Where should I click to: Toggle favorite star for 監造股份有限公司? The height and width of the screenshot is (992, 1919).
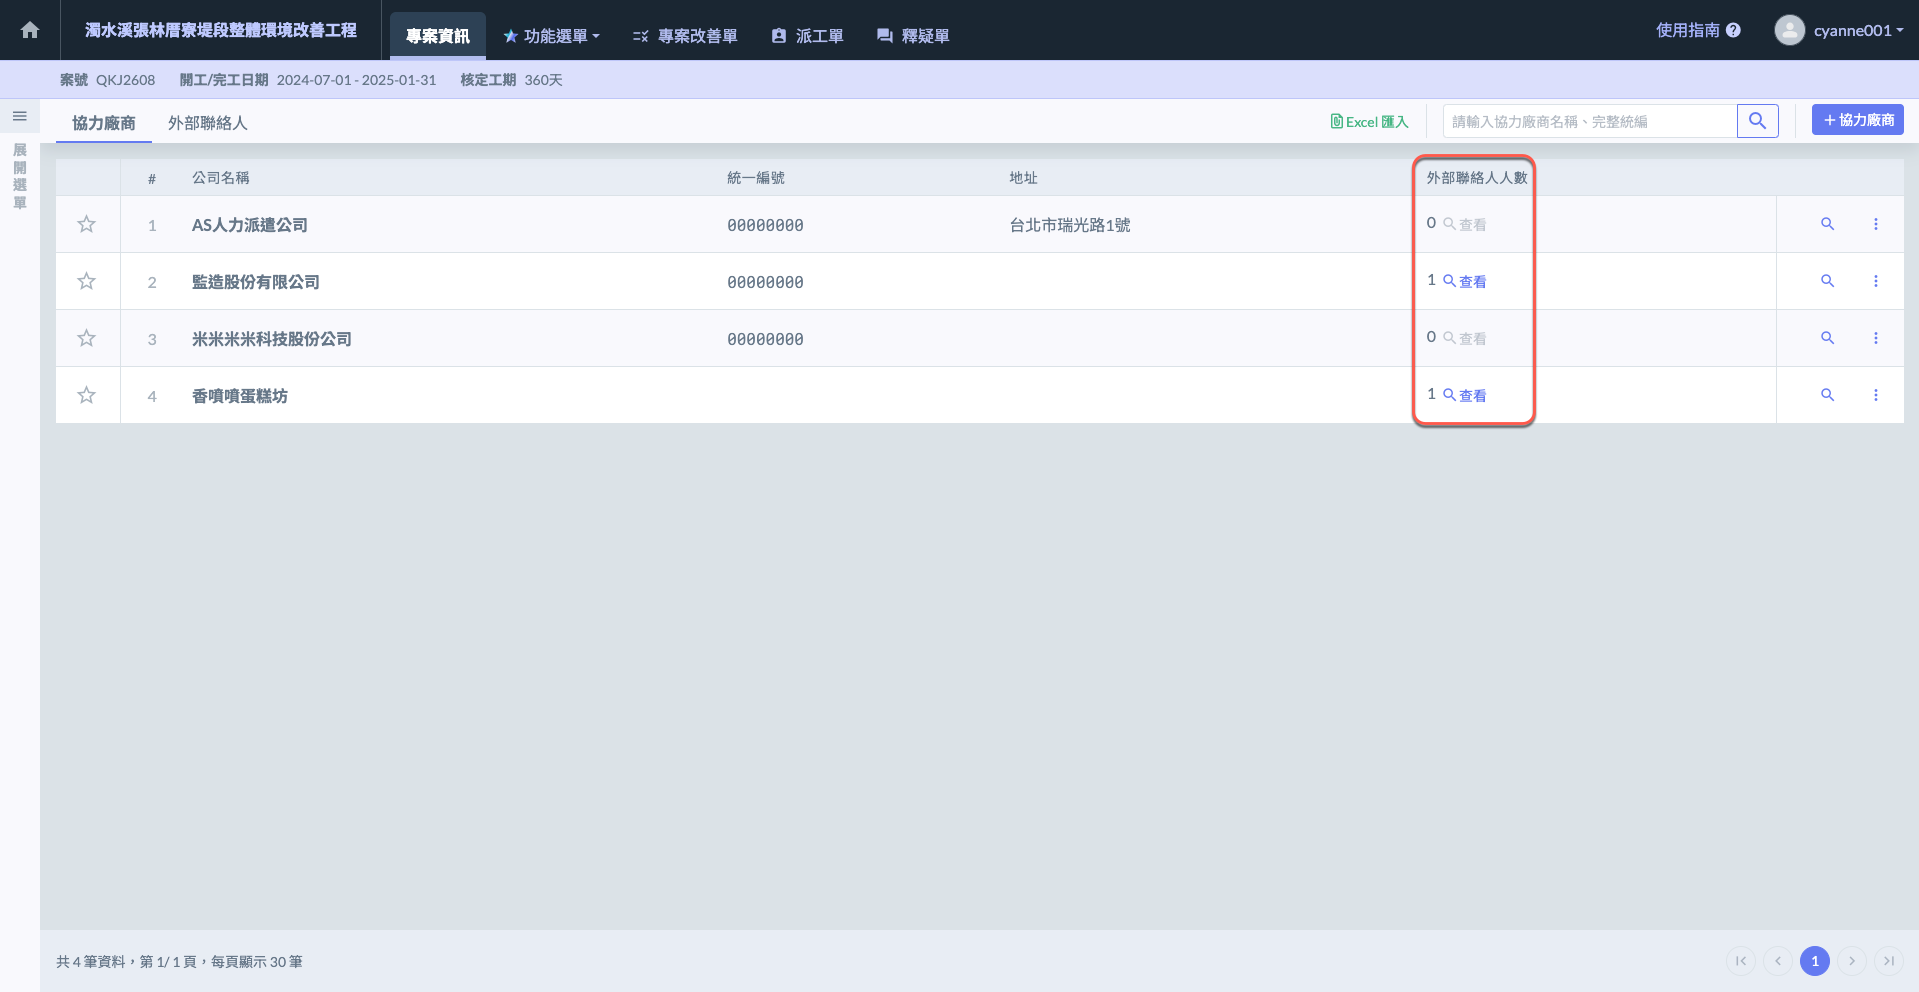(x=87, y=281)
